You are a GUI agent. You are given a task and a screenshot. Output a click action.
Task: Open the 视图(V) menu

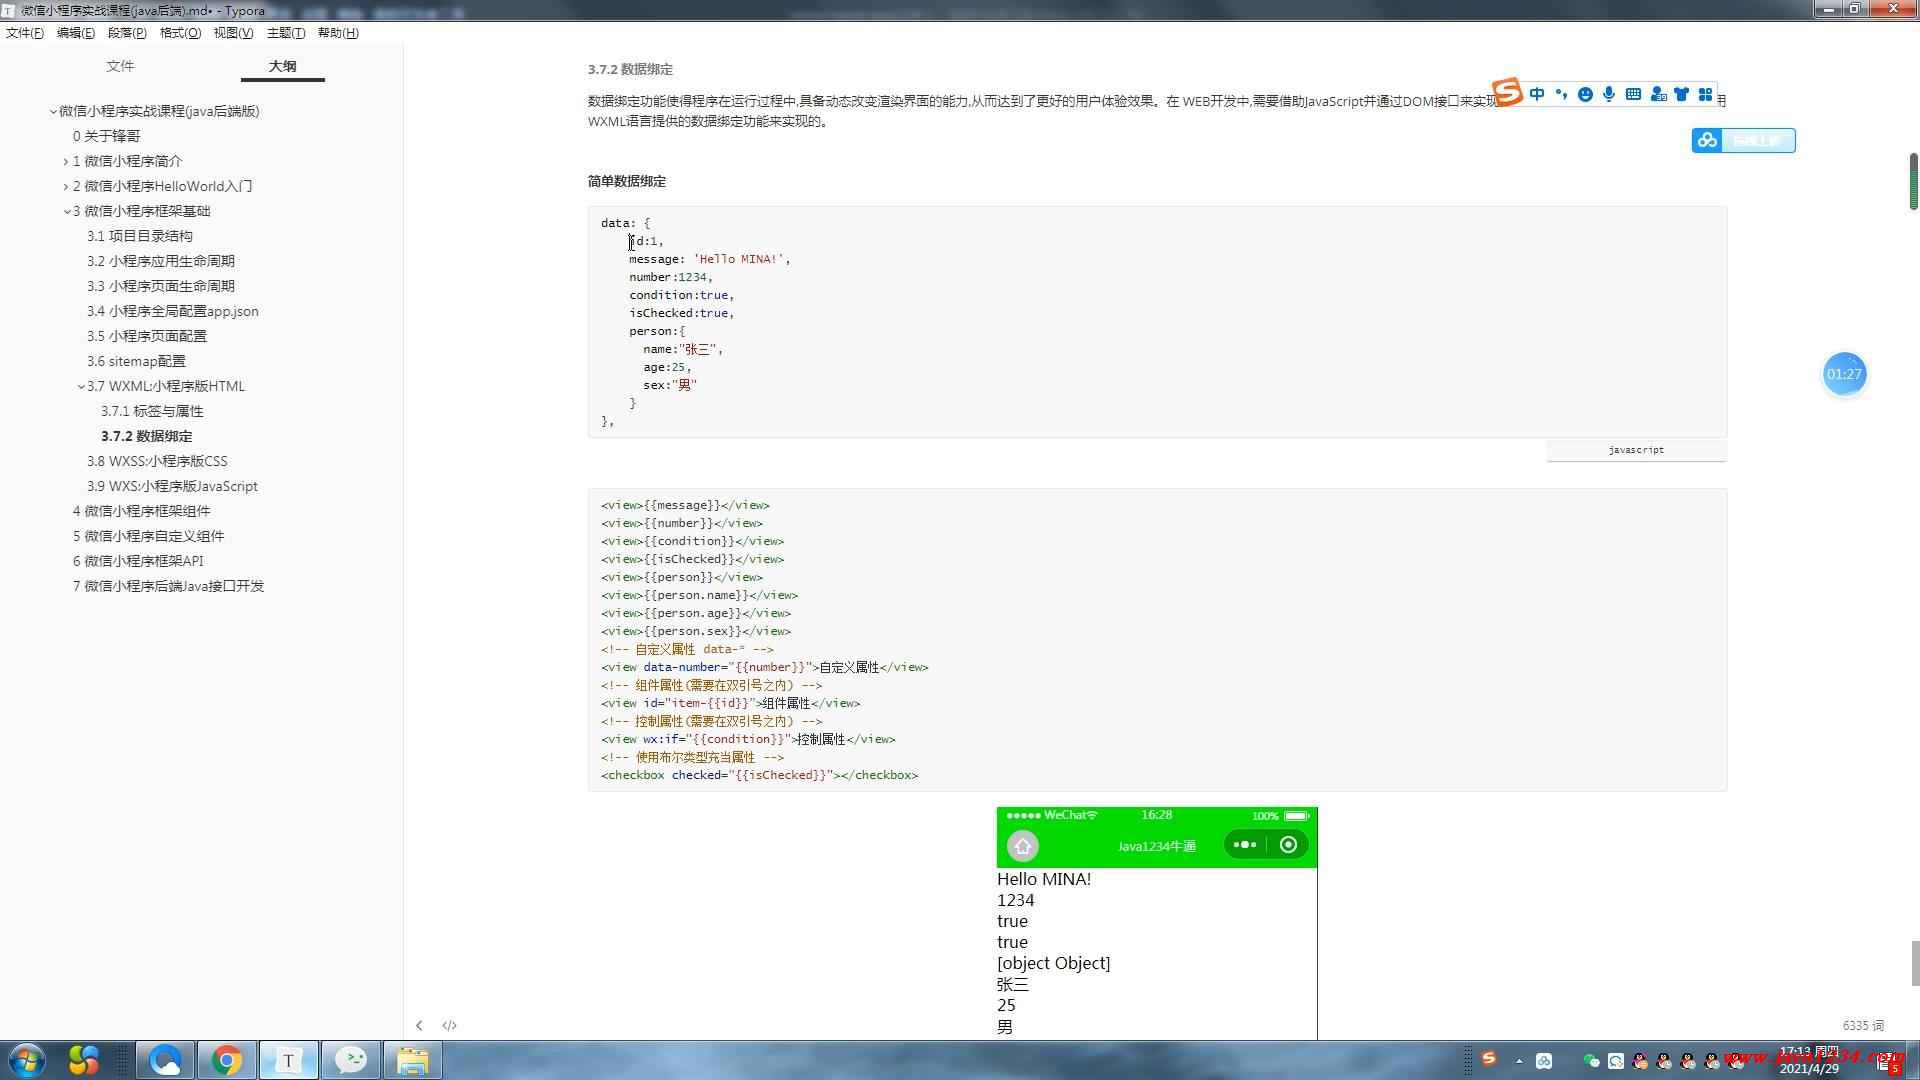pos(233,33)
